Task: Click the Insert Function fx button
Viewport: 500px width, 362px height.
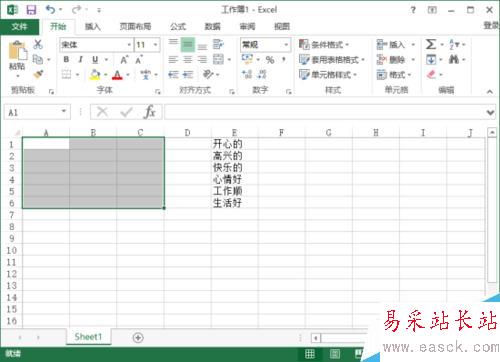Action: point(150,112)
